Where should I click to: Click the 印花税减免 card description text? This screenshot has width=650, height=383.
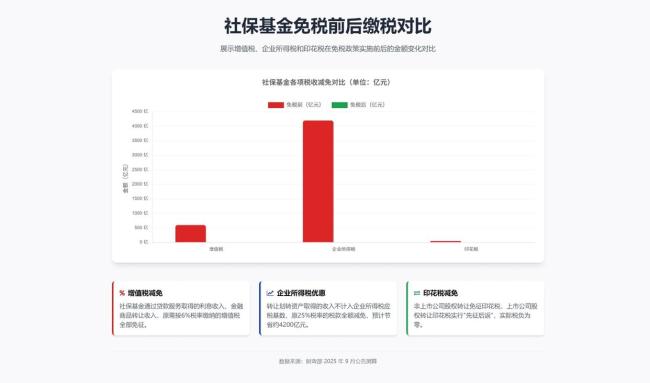pyautogui.click(x=476, y=315)
